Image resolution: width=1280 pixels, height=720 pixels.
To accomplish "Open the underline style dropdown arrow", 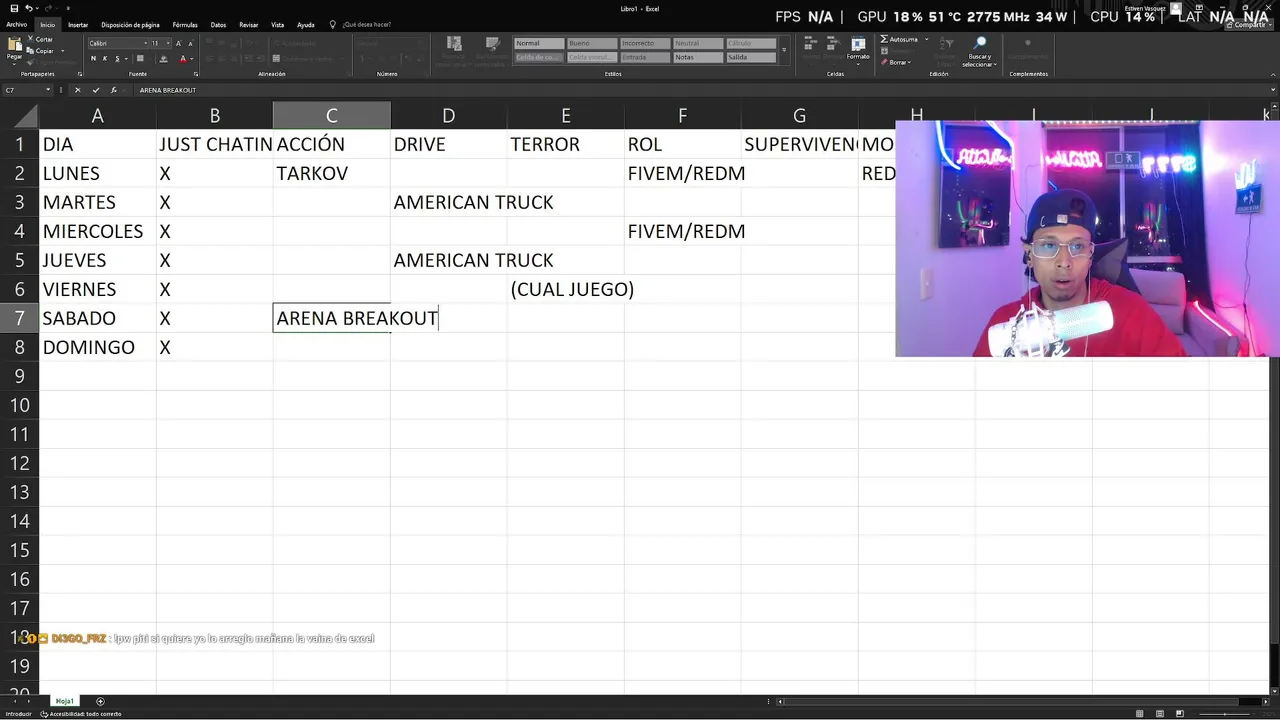I will (125, 59).
